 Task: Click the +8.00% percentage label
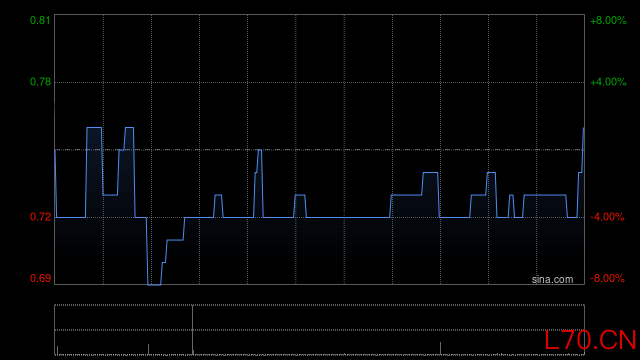pos(608,20)
